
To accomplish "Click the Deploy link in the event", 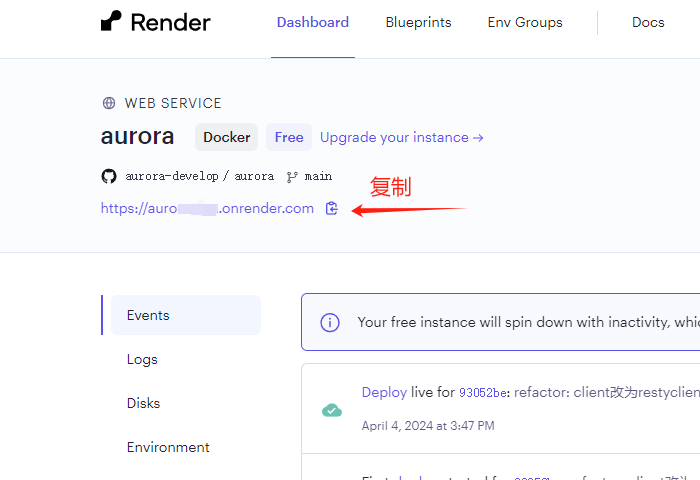I will coord(384,392).
